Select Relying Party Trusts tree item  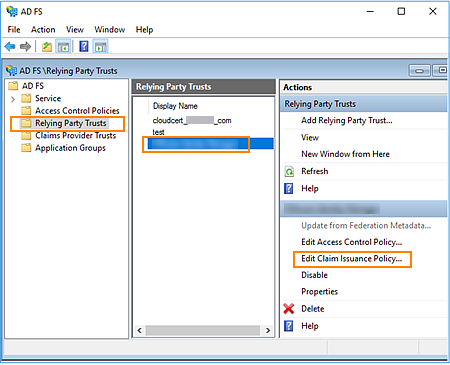(x=70, y=123)
